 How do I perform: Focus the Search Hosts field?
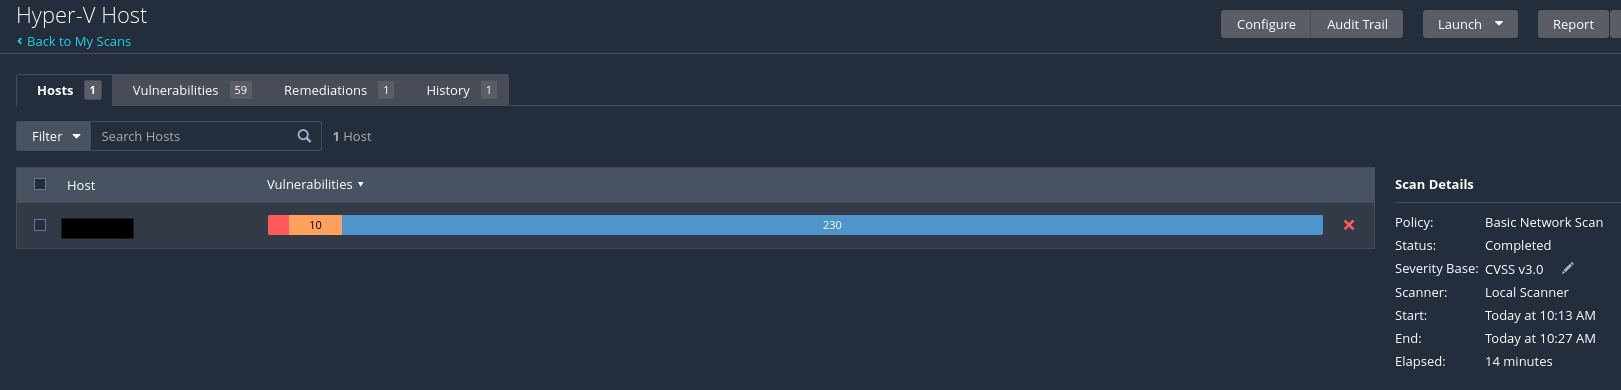click(195, 136)
